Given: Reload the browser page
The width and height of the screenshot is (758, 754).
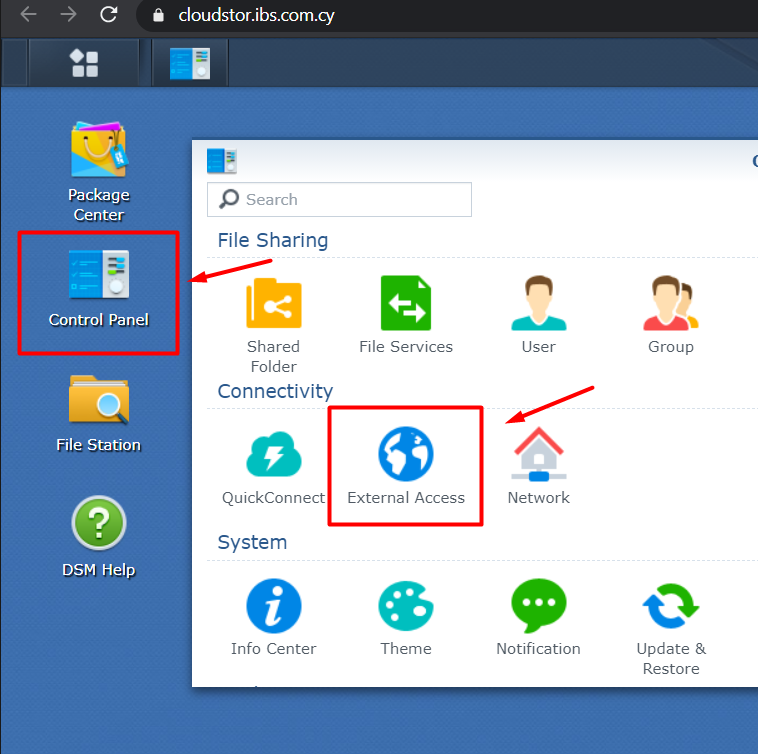Looking at the screenshot, I should coord(109,15).
